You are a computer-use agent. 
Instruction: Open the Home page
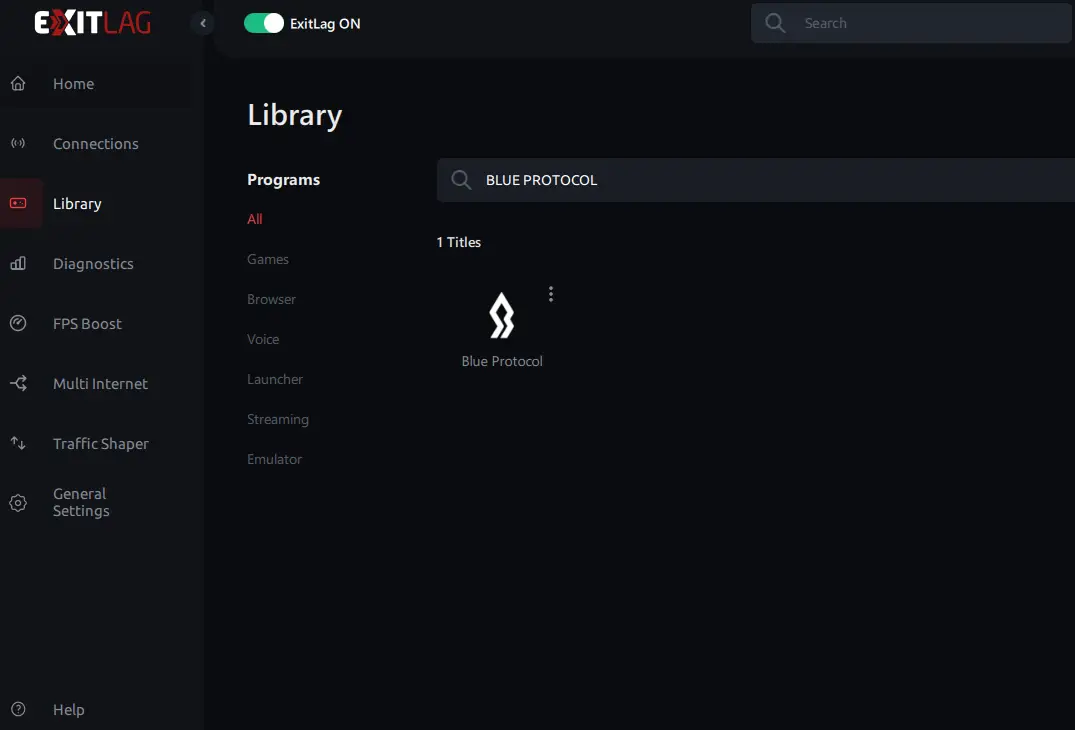73,84
